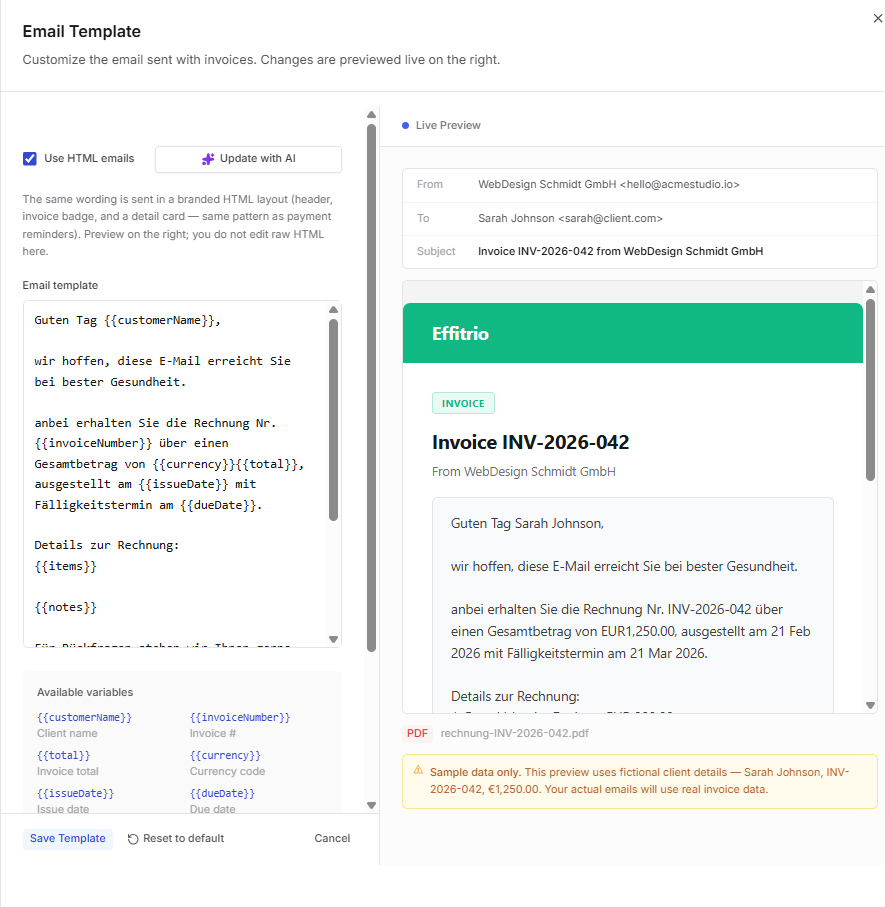Click the 'Live Preview' label

pos(448,126)
